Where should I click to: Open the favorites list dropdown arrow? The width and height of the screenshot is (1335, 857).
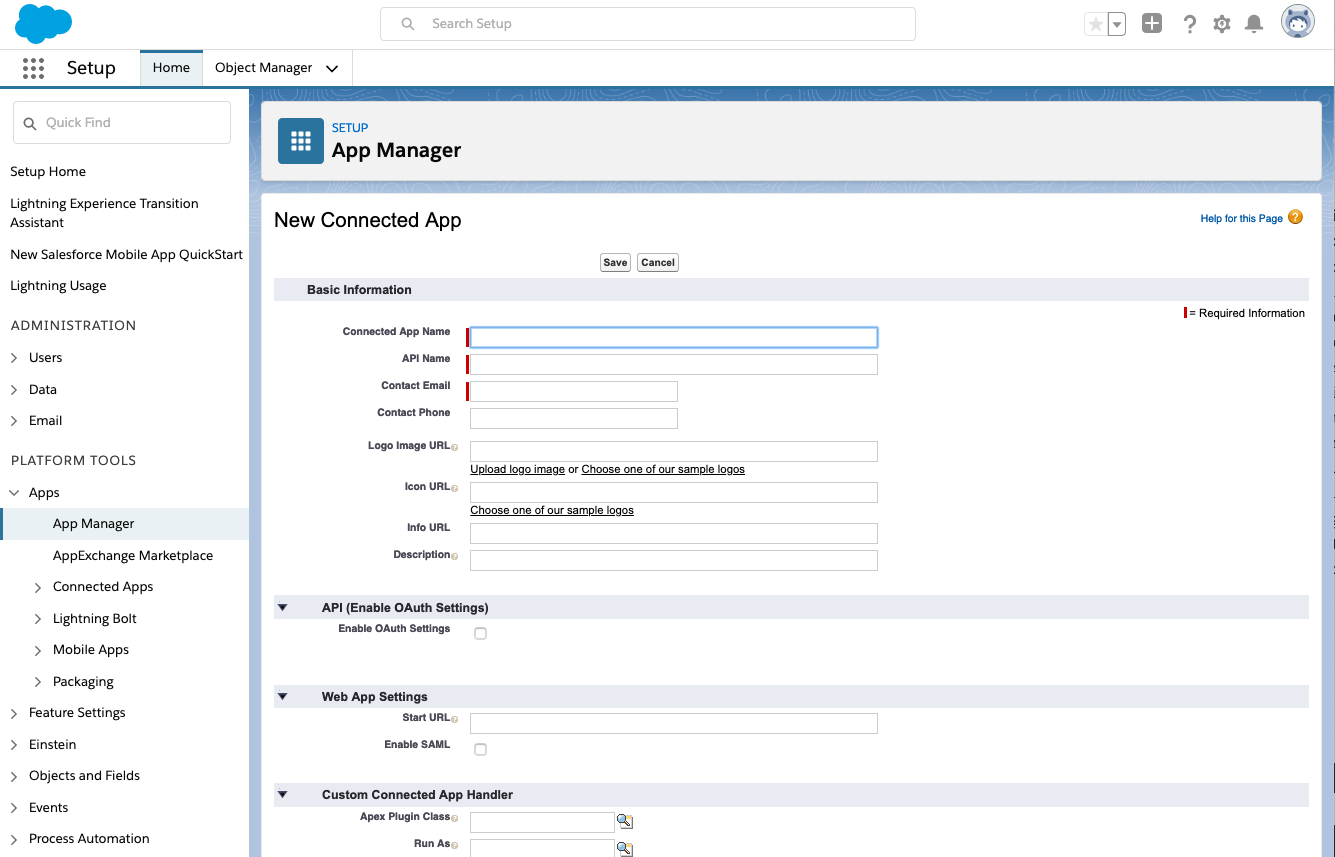point(1117,24)
